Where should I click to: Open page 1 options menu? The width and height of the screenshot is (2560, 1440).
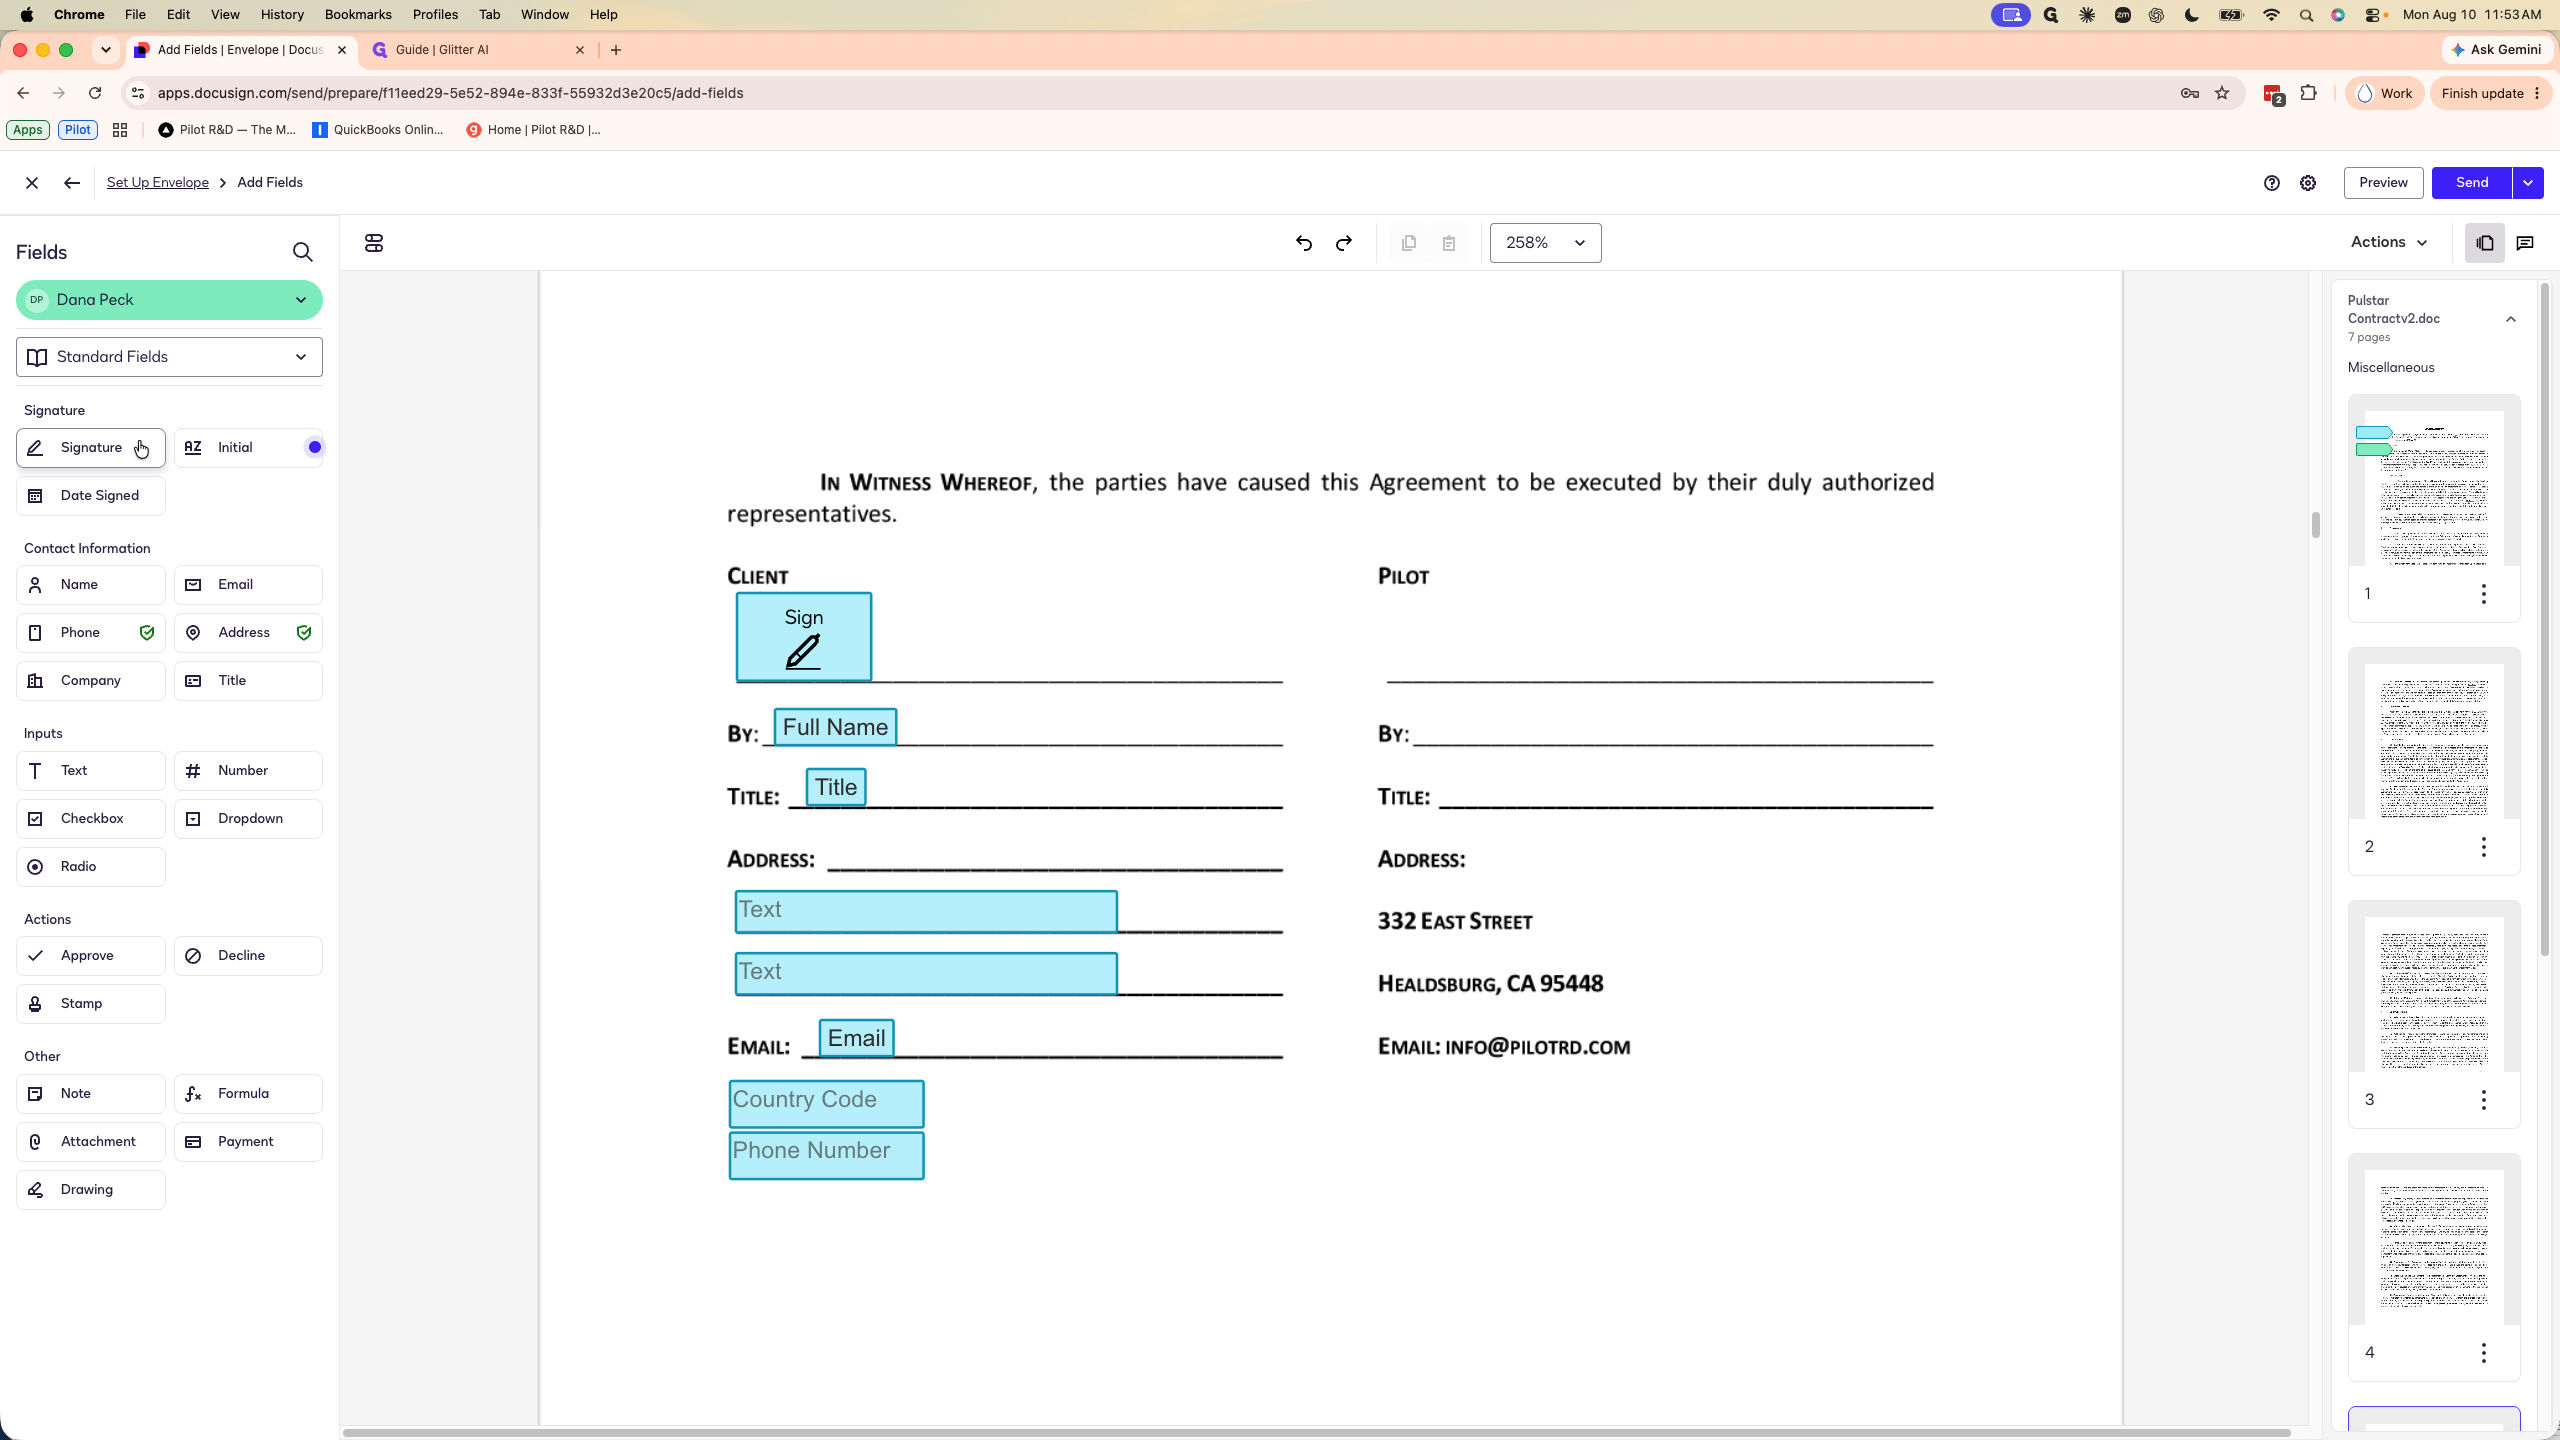[x=2483, y=594]
